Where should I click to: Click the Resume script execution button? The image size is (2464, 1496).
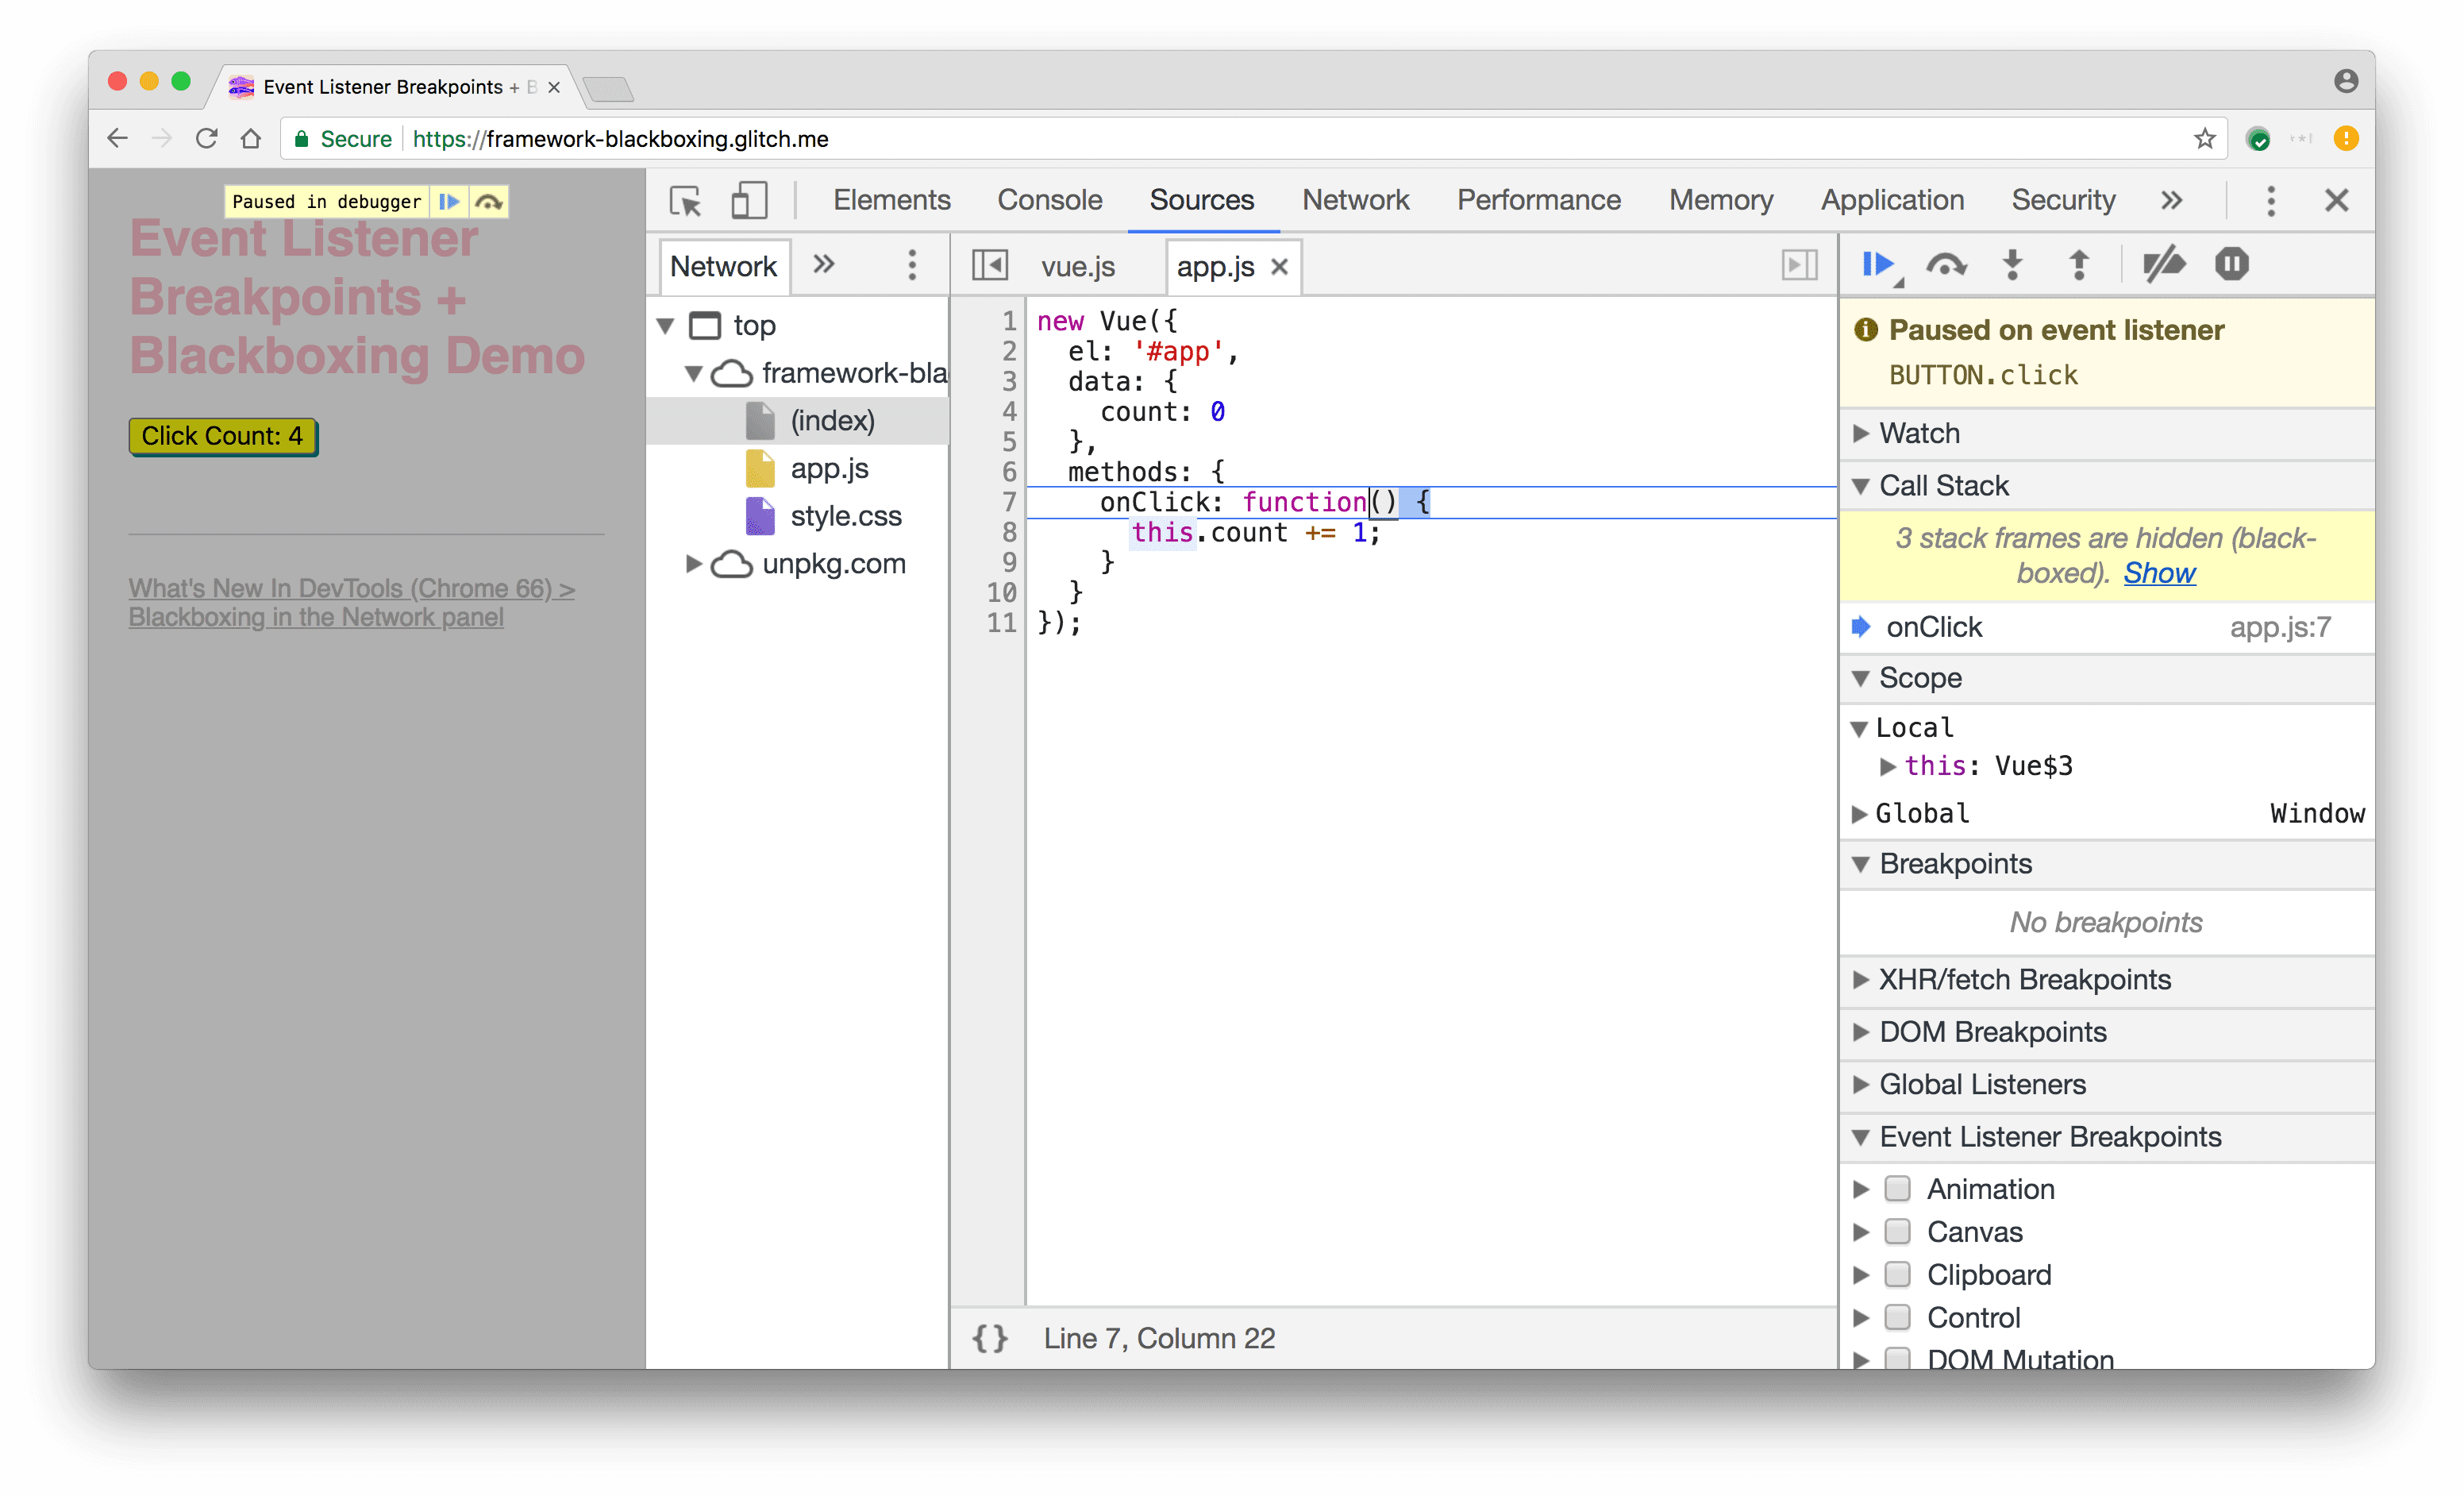[x=1878, y=264]
